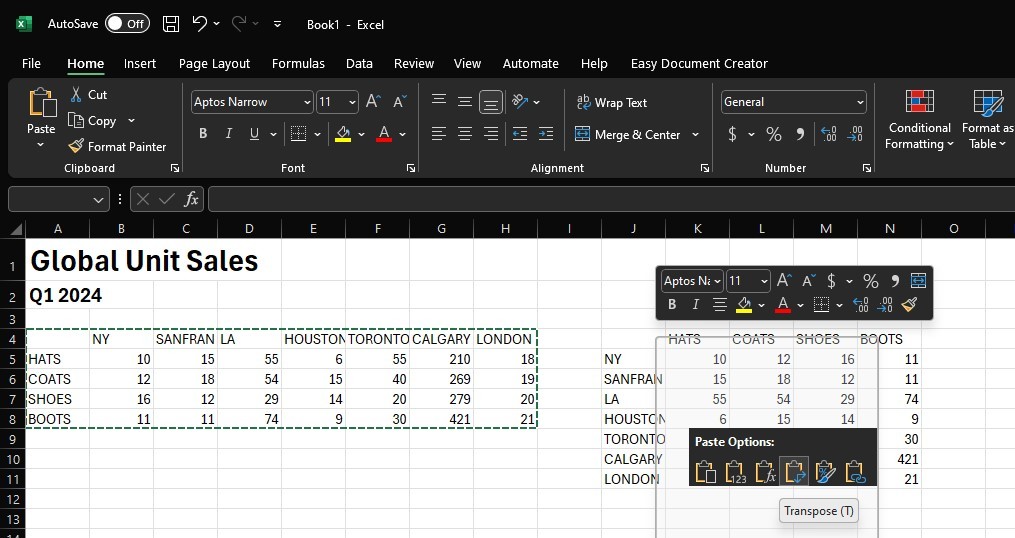Toggle Italic formatting in the ribbon
This screenshot has height=538, width=1015.
229,134
